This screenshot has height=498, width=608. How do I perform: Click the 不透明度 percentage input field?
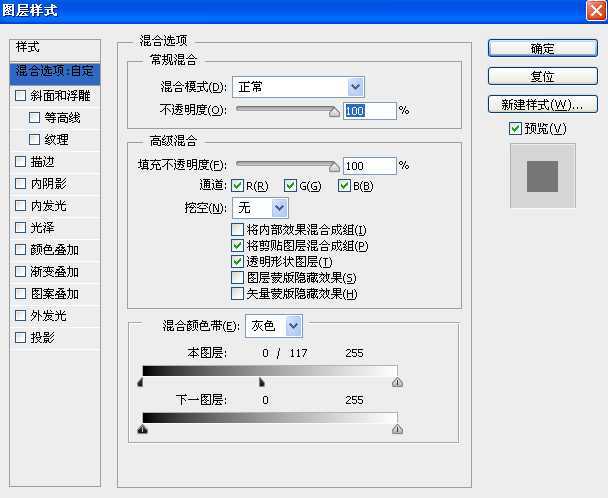pyautogui.click(x=369, y=111)
